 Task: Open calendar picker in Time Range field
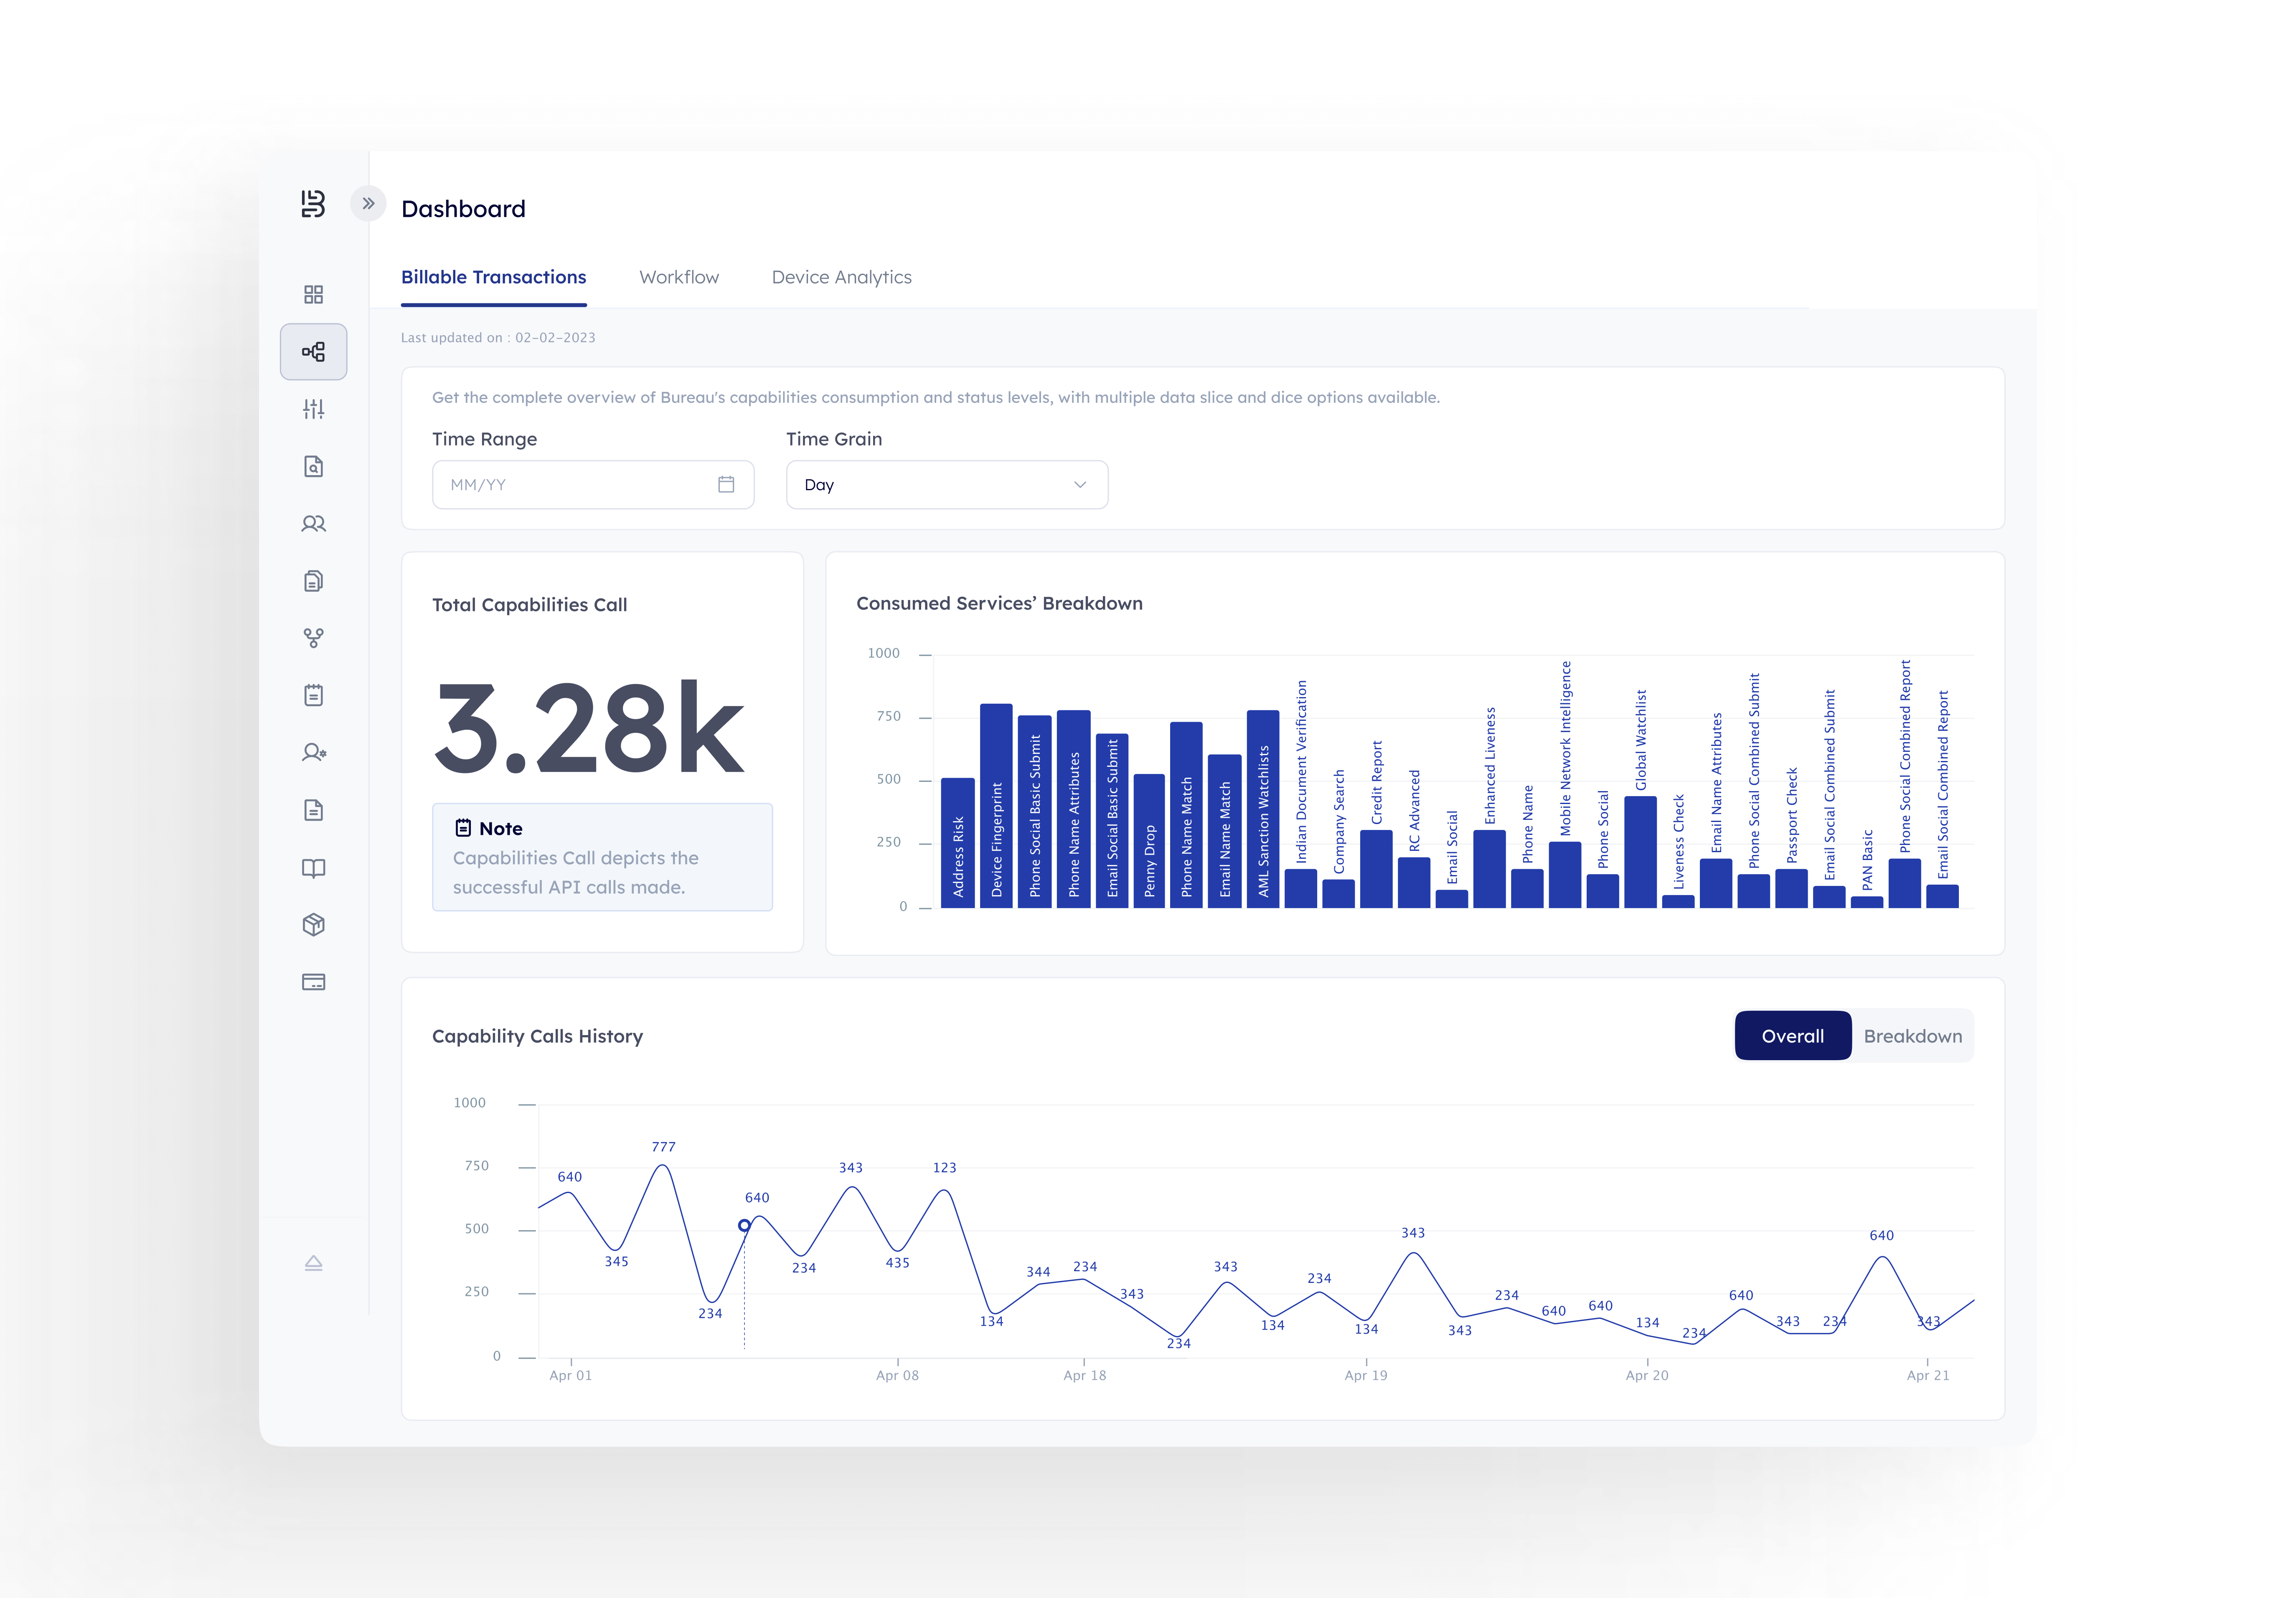click(726, 485)
